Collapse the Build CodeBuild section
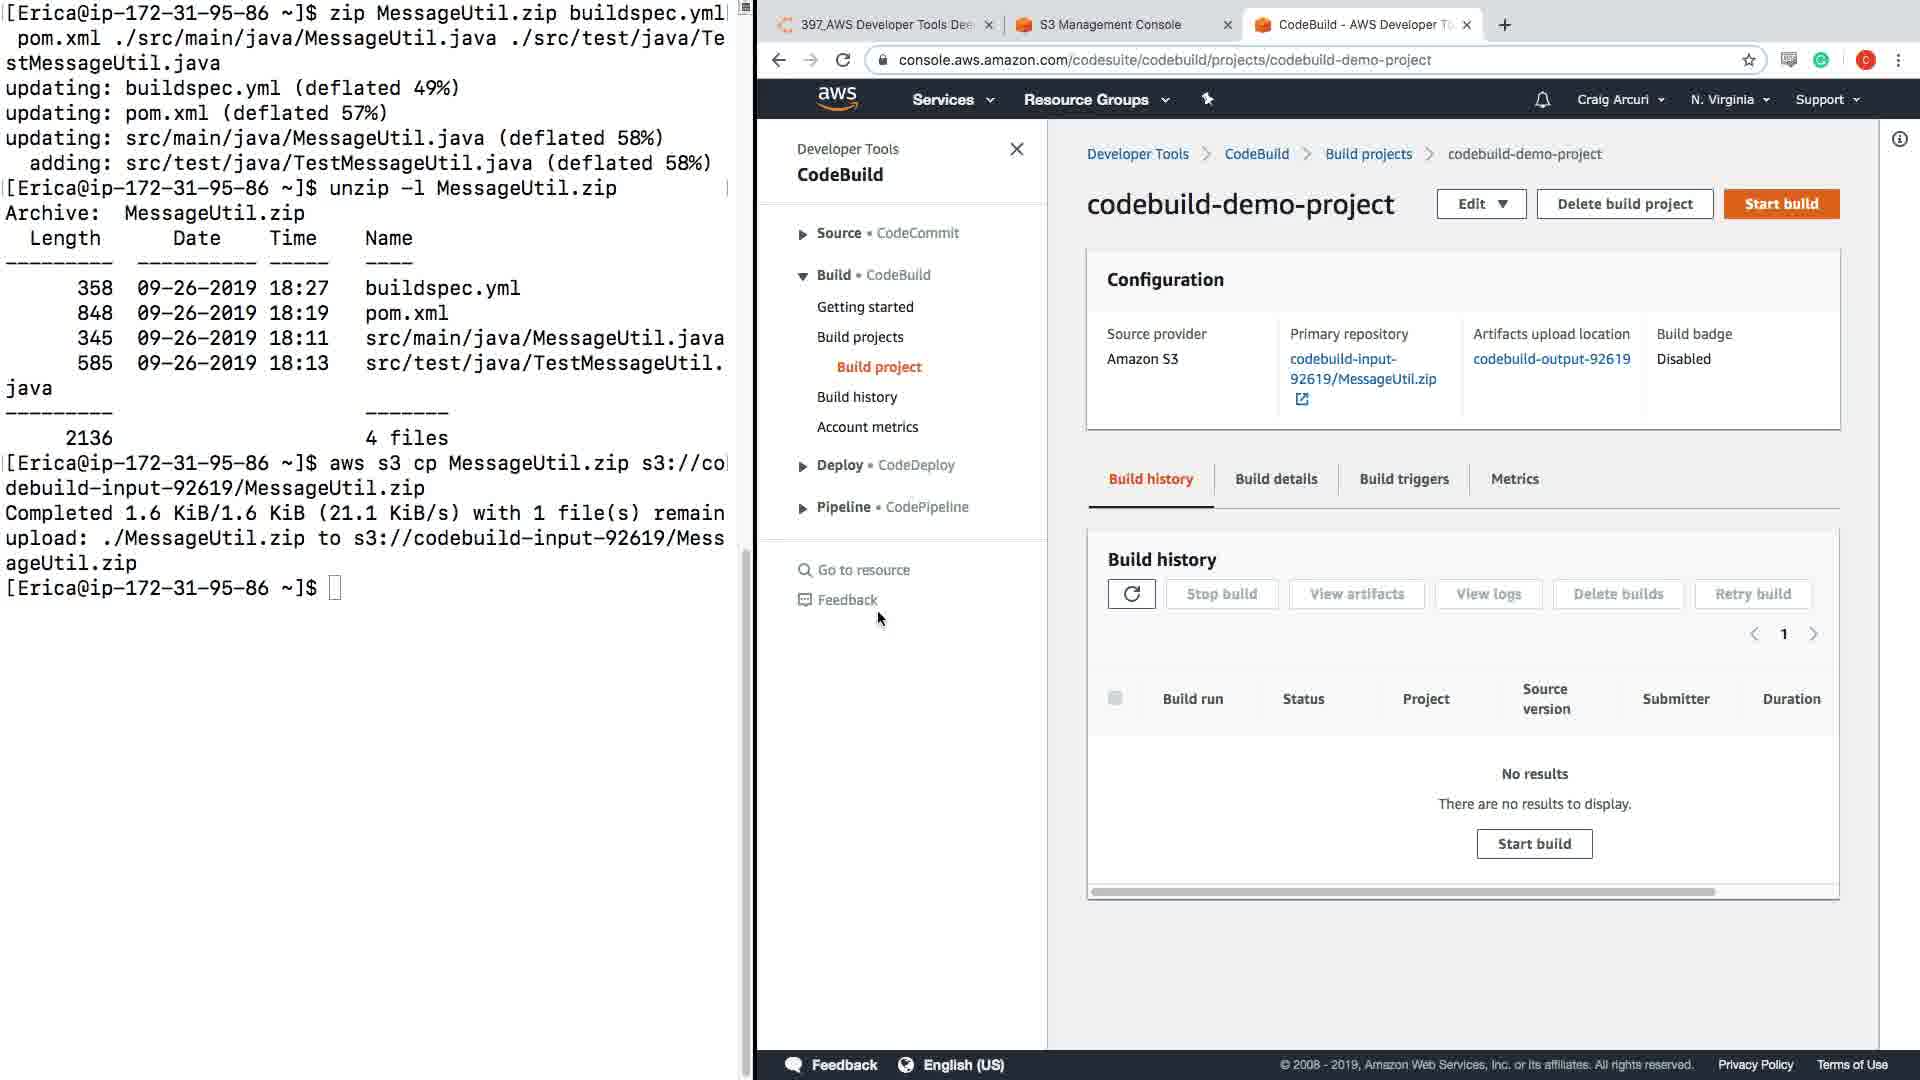The height and width of the screenshot is (1080, 1920). point(802,276)
